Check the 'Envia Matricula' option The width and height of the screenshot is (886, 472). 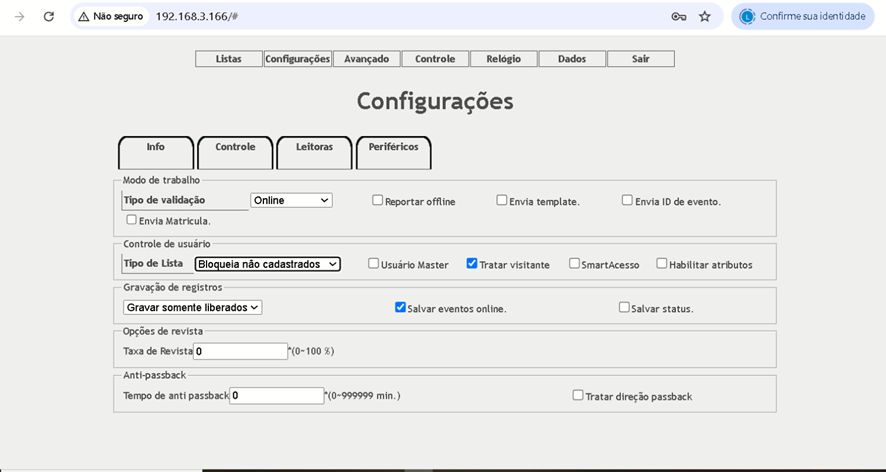132,220
